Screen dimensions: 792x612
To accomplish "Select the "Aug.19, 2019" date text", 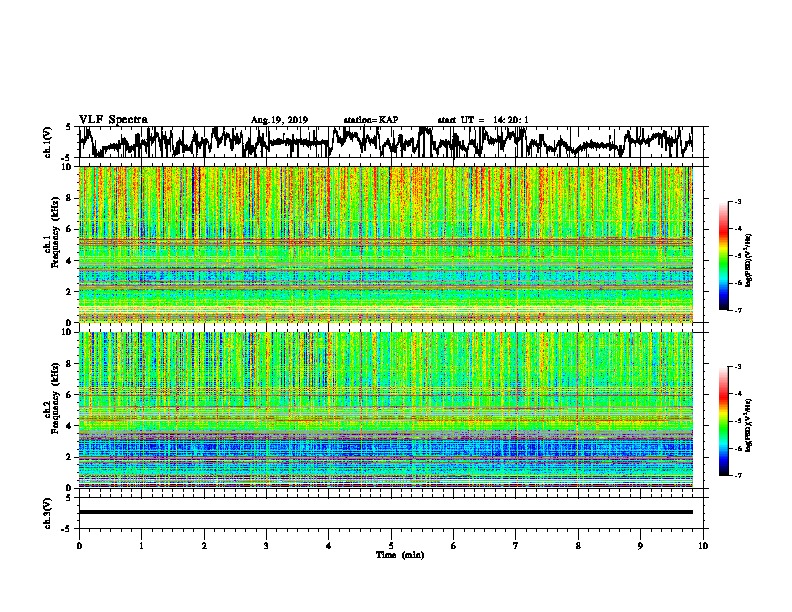I will tap(279, 120).
